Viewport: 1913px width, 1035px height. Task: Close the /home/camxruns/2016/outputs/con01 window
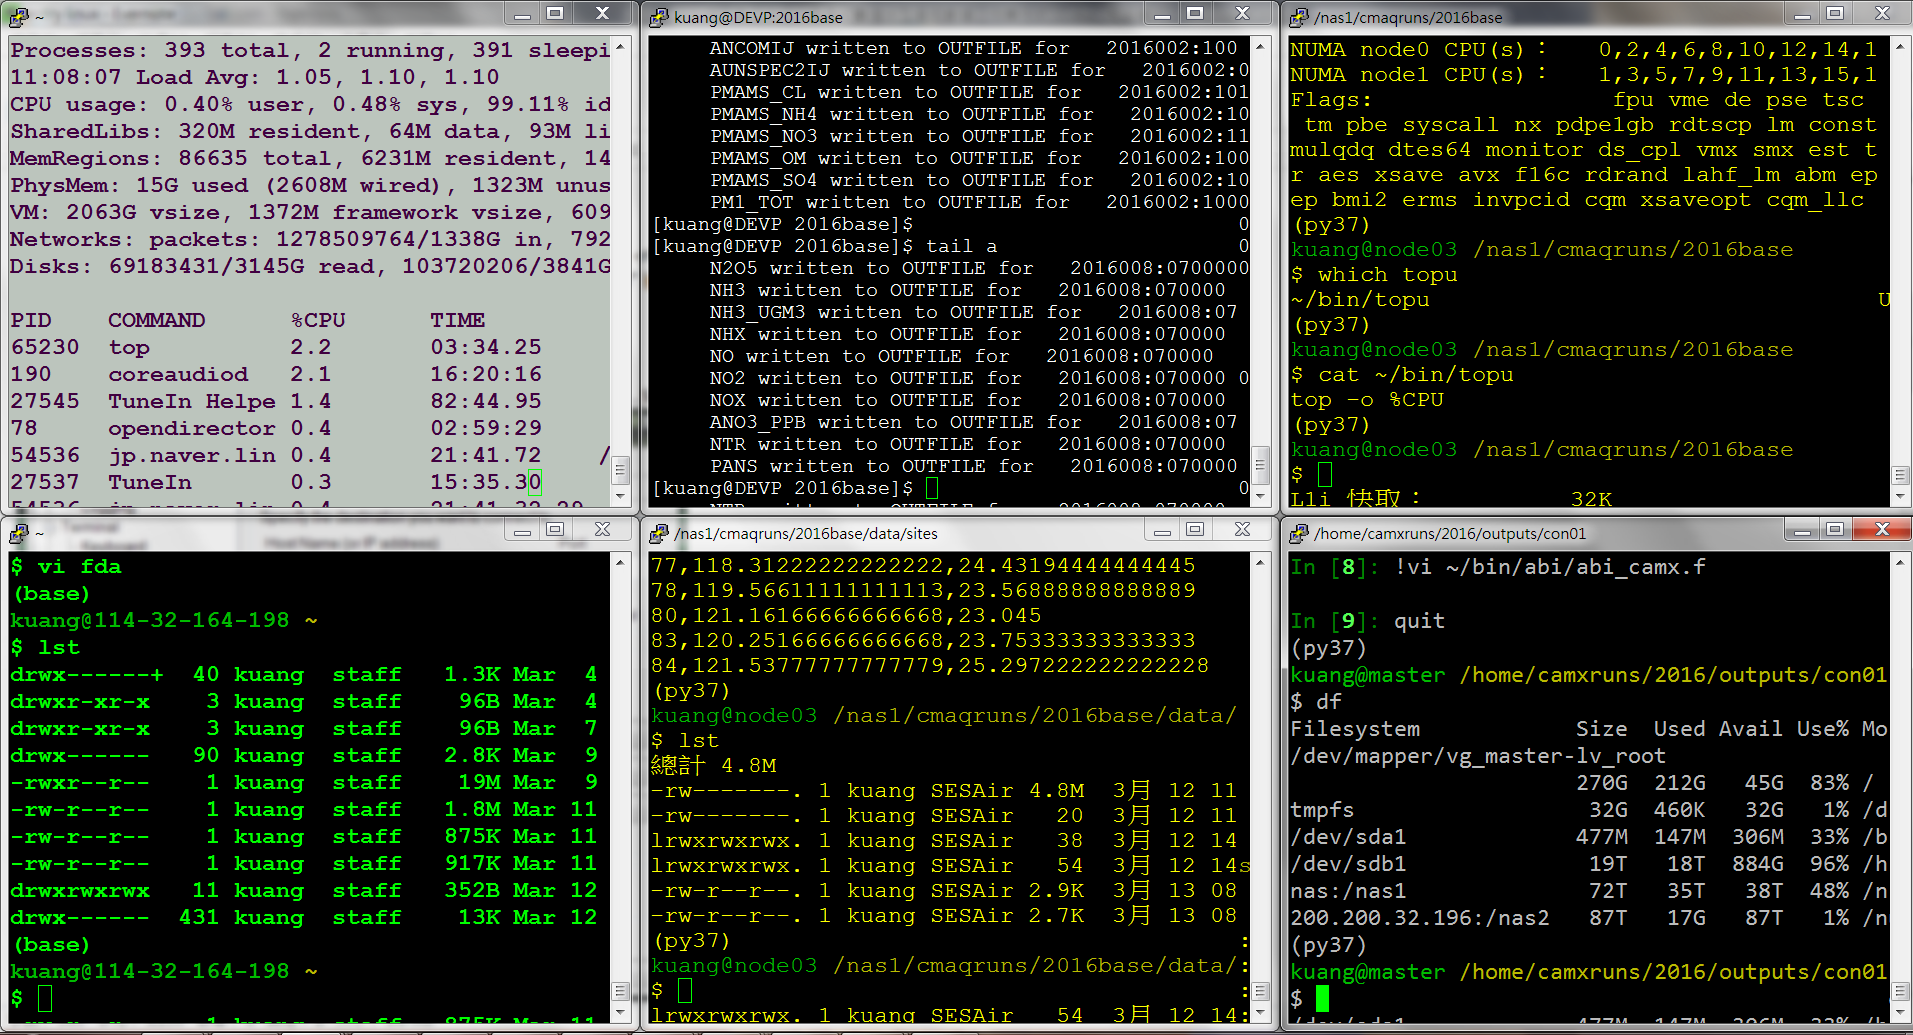(1882, 529)
